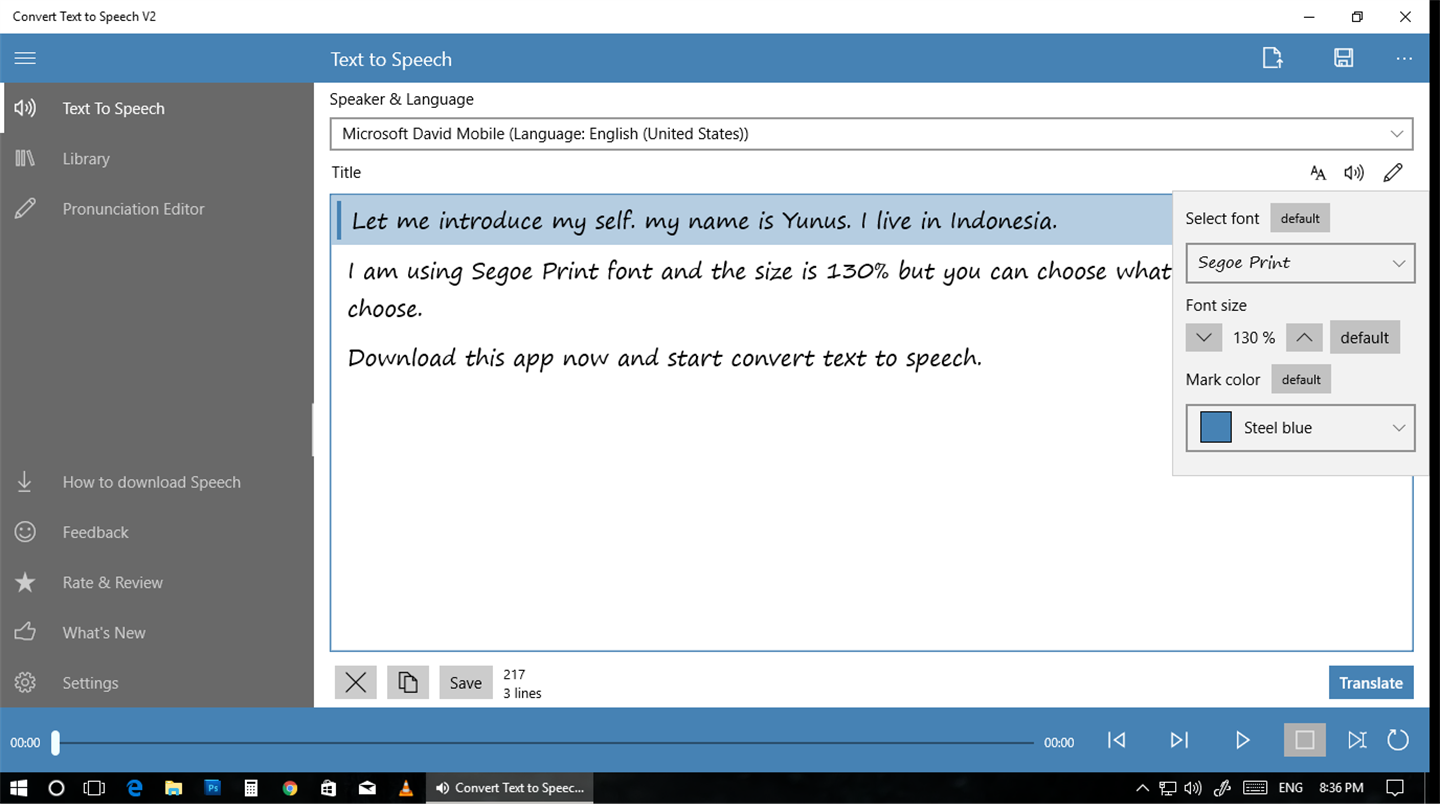Open Chrome from taskbar
Viewport: 1440px width, 804px height.
pos(290,788)
